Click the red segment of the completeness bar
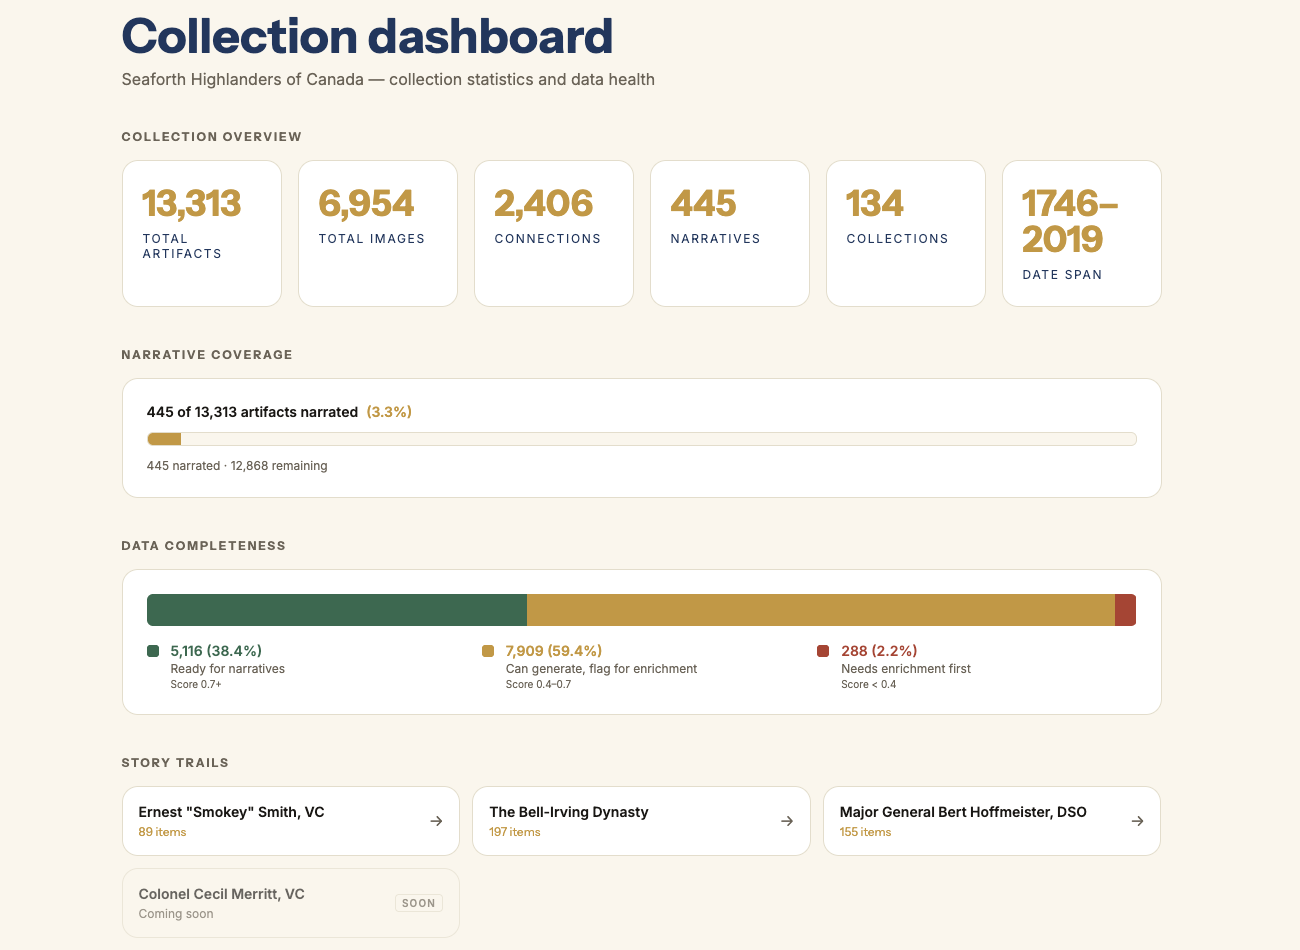Image resolution: width=1300 pixels, height=950 pixels. coord(1125,610)
